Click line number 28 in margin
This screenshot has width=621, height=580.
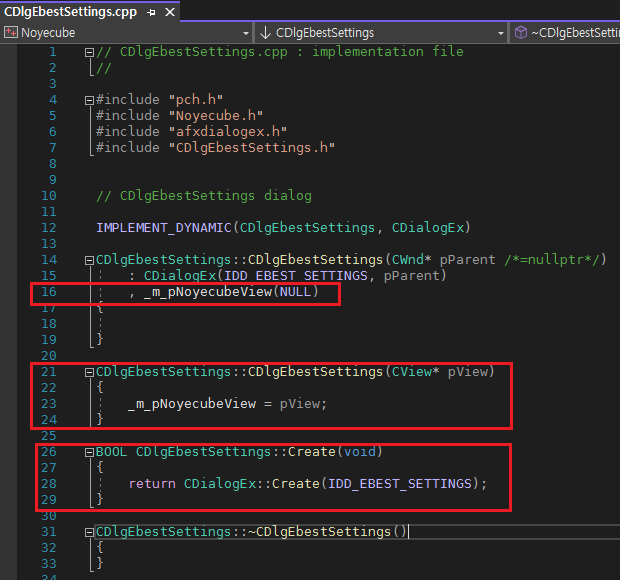point(49,484)
